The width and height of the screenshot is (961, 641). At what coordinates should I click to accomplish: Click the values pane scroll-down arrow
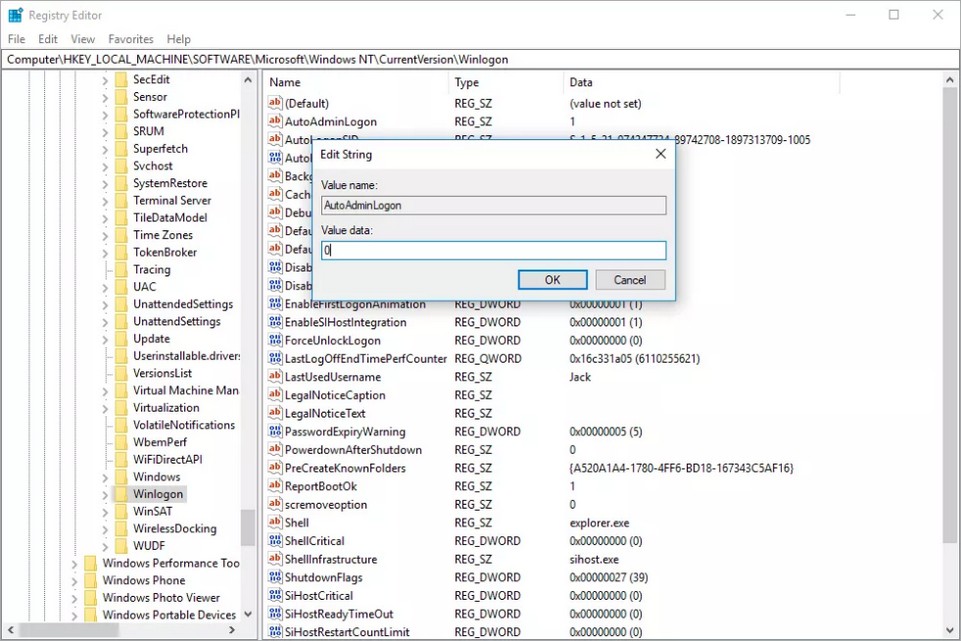coord(950,630)
